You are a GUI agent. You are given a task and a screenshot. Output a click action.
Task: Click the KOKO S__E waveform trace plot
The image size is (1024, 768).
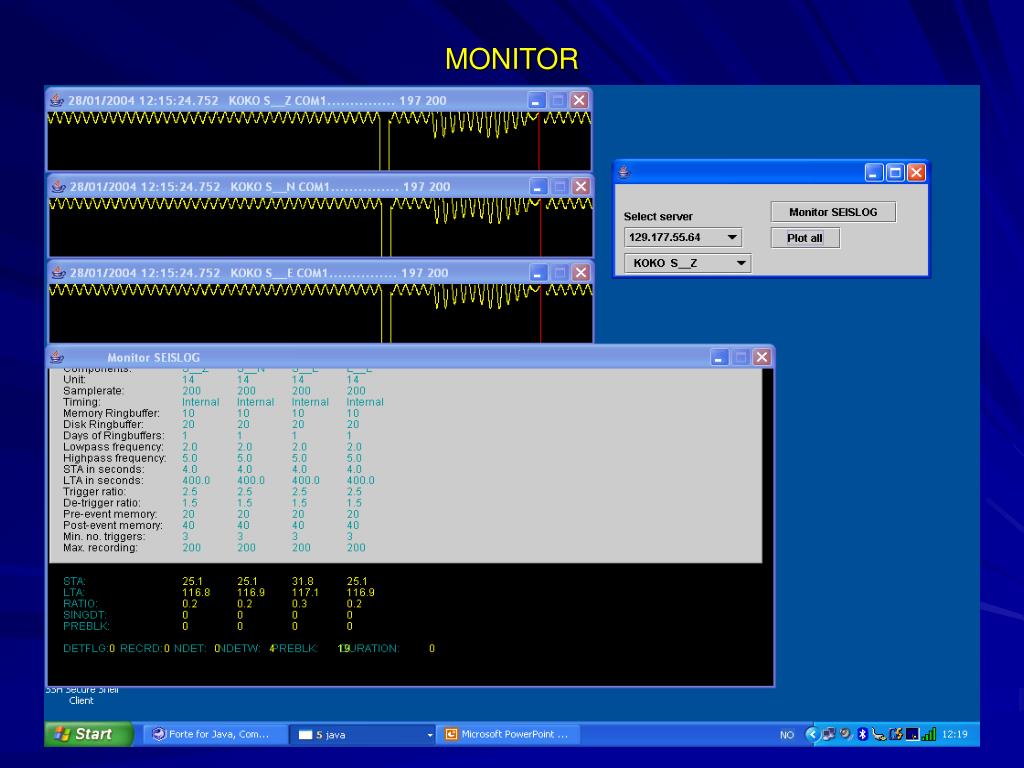pos(321,313)
